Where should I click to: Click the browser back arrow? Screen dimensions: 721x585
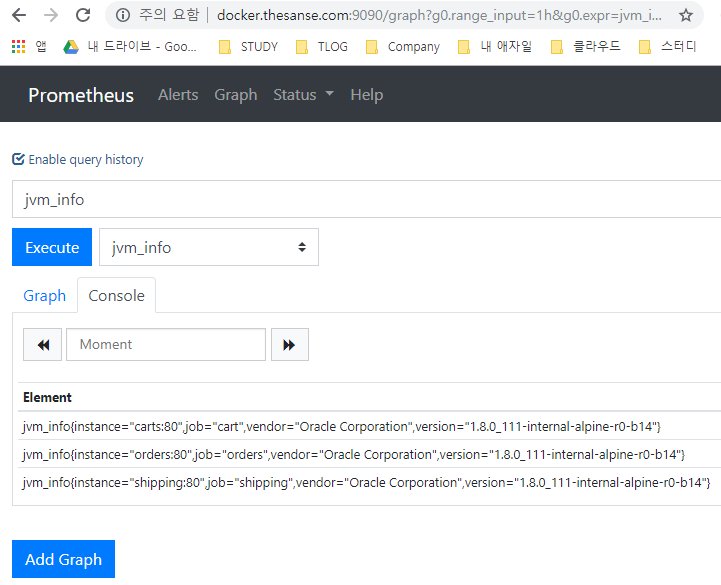[x=19, y=15]
